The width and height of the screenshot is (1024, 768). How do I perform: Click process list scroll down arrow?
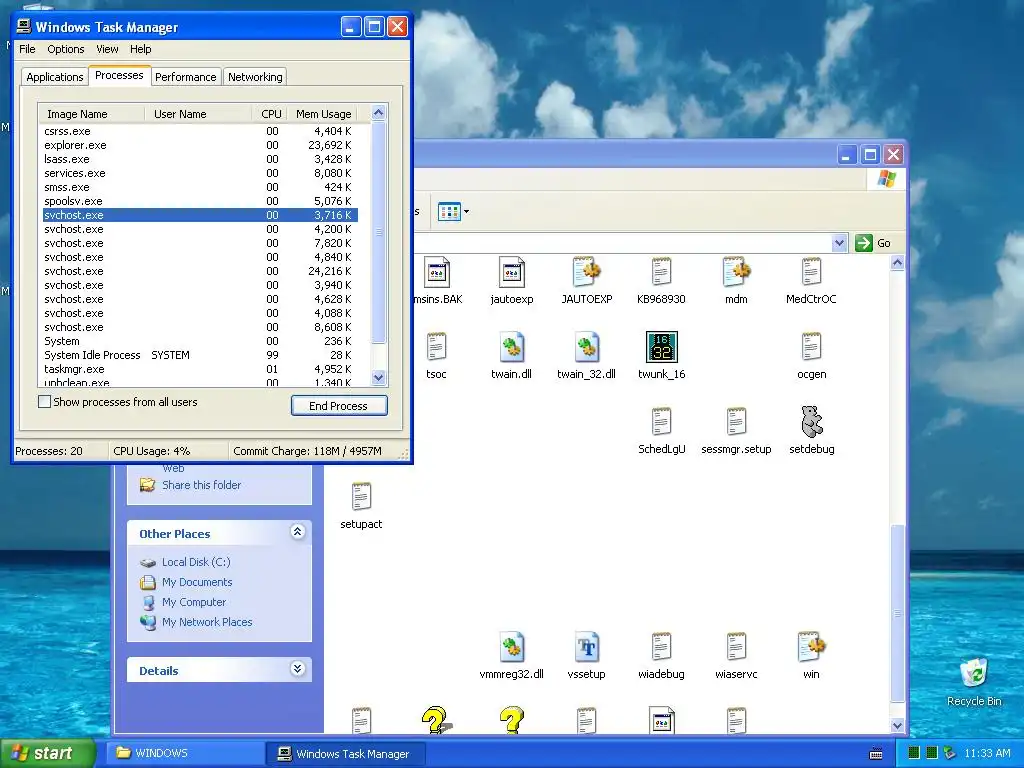378,377
